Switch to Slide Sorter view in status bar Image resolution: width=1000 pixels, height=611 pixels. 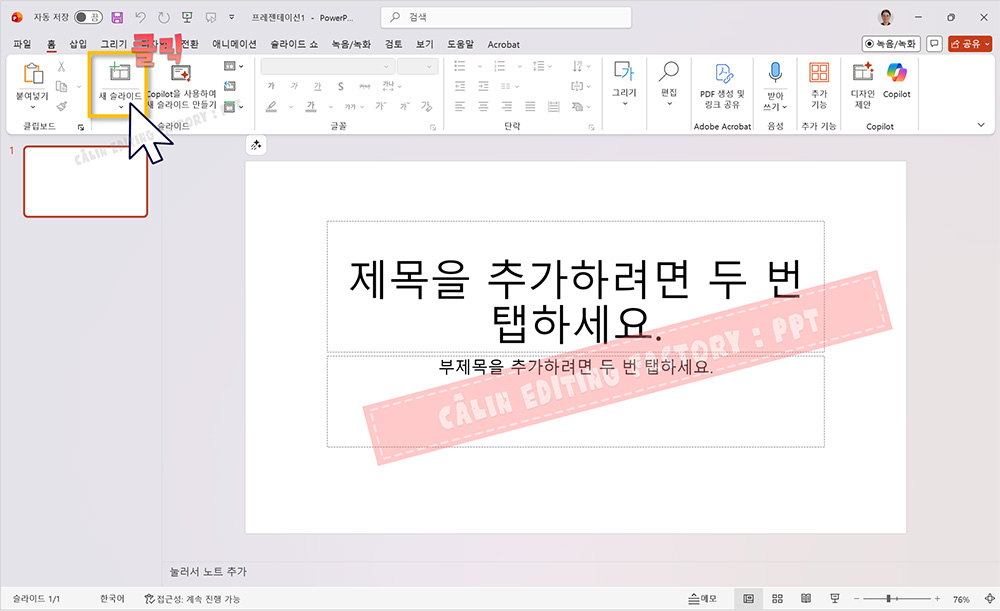pyautogui.click(x=776, y=597)
